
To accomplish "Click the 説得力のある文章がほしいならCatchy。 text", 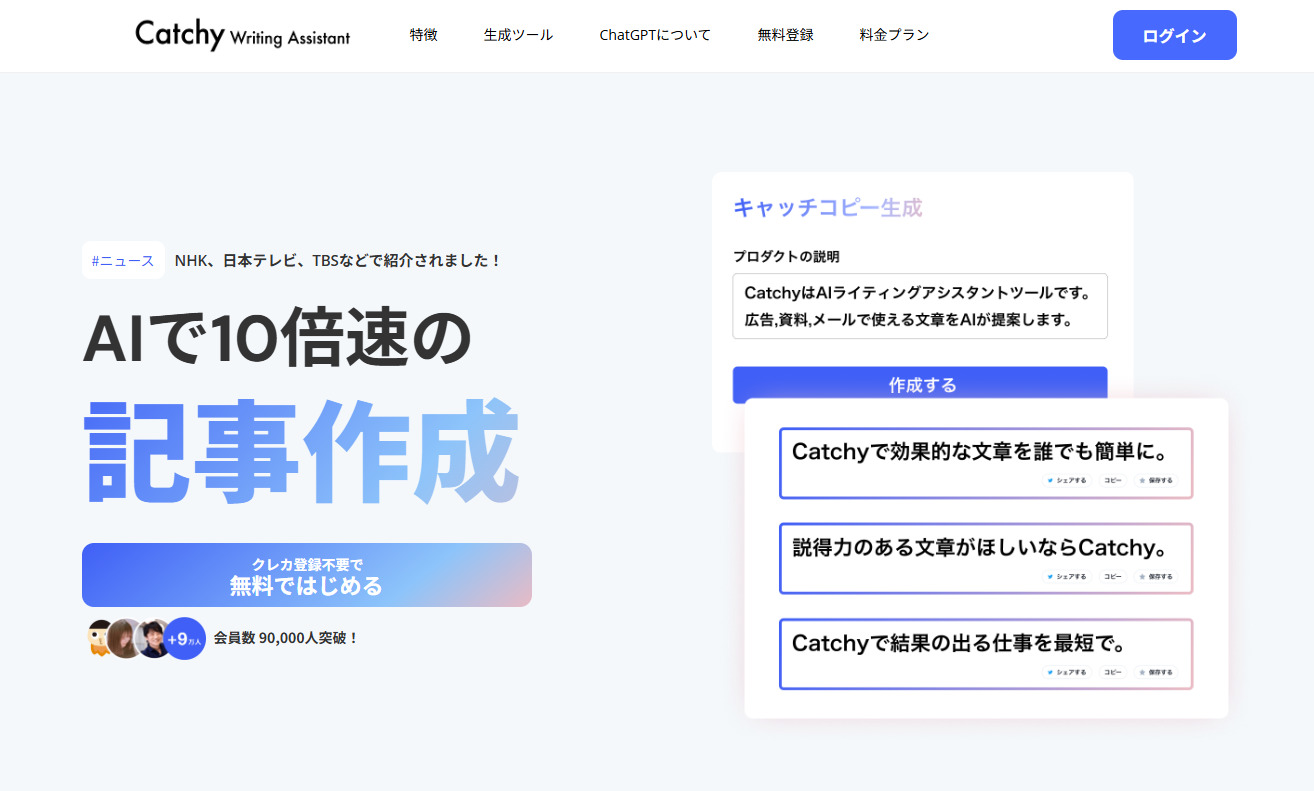I will [980, 547].
